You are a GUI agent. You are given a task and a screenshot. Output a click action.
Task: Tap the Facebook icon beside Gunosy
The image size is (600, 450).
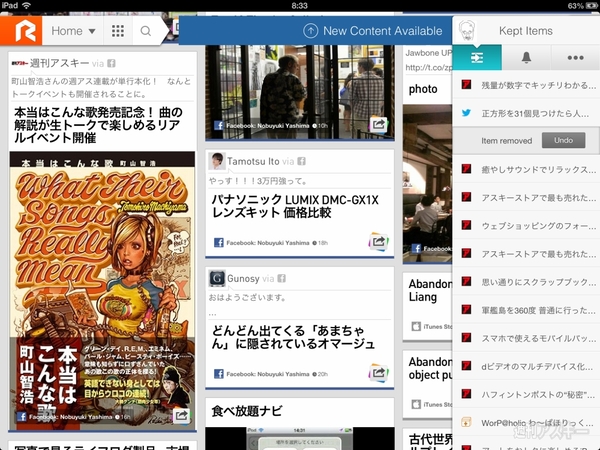pyautogui.click(x=282, y=278)
